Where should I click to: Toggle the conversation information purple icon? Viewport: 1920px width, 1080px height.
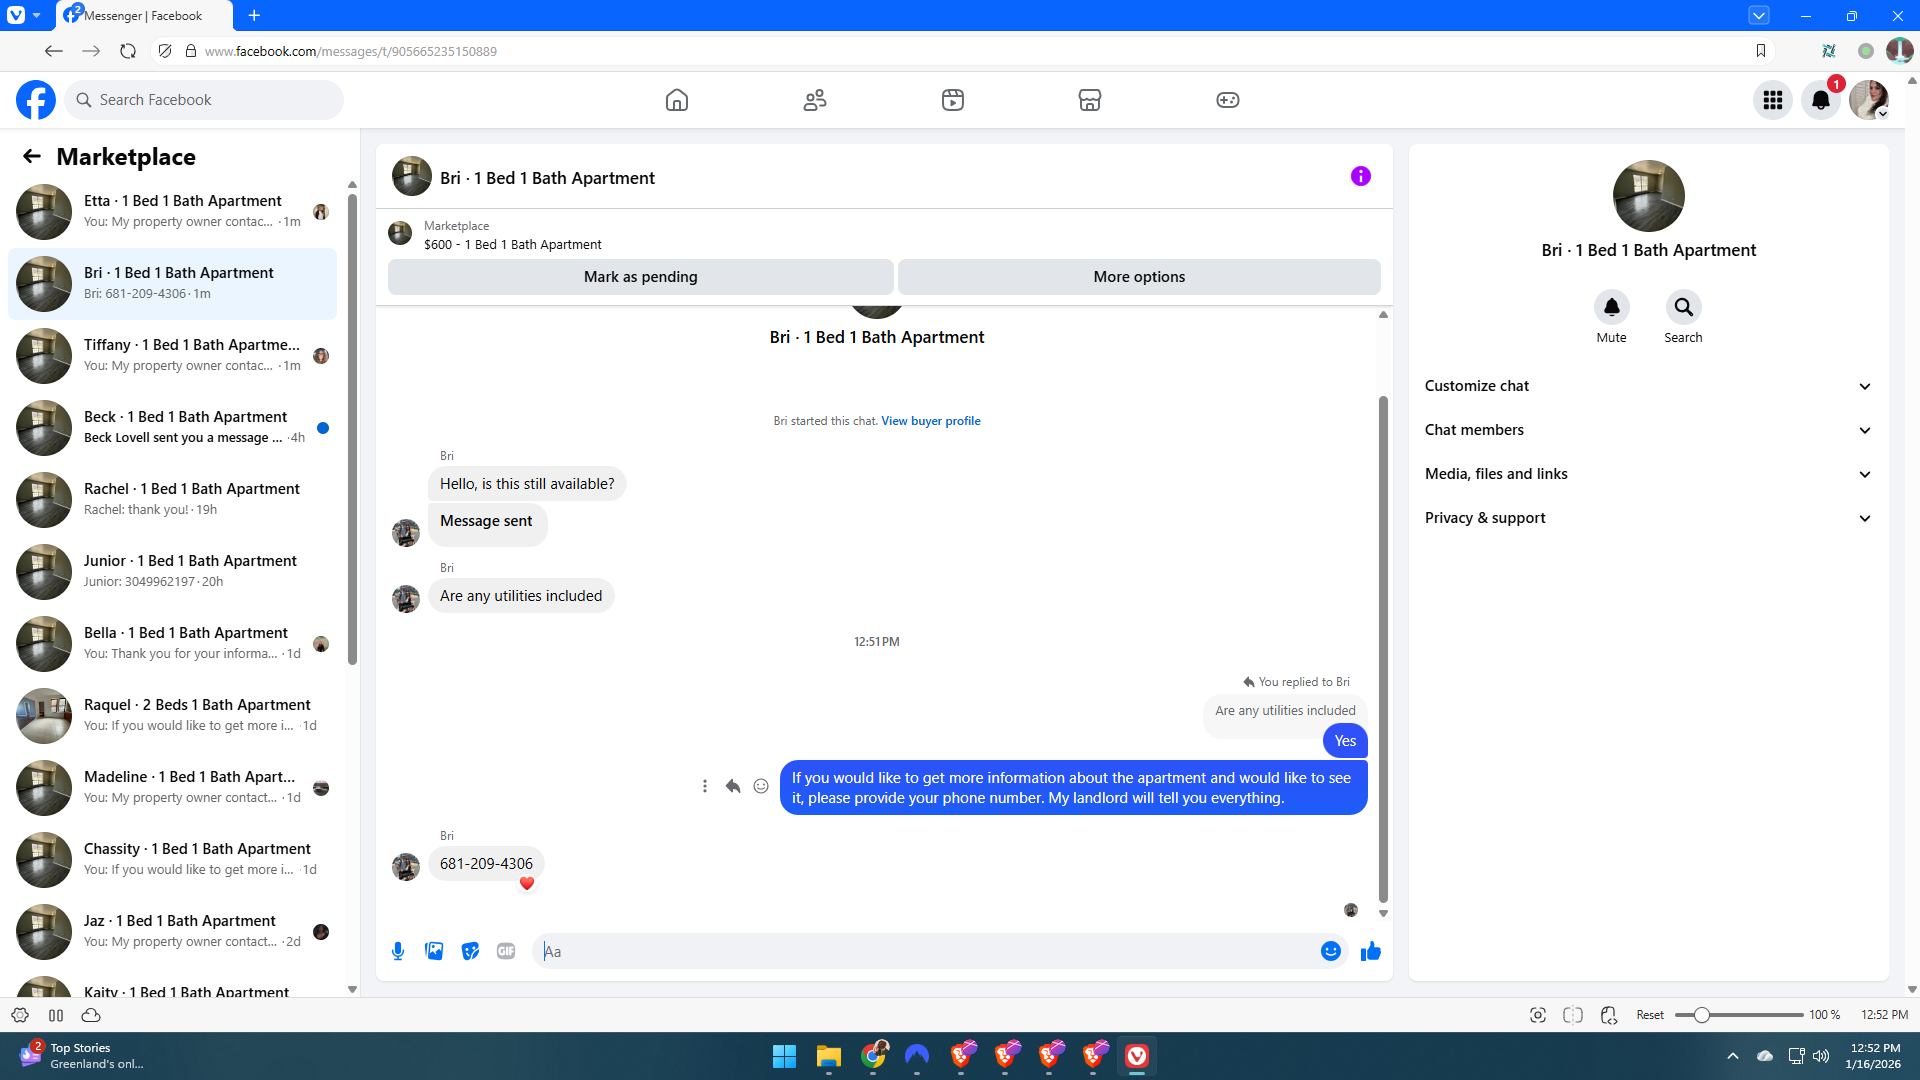(x=1360, y=177)
